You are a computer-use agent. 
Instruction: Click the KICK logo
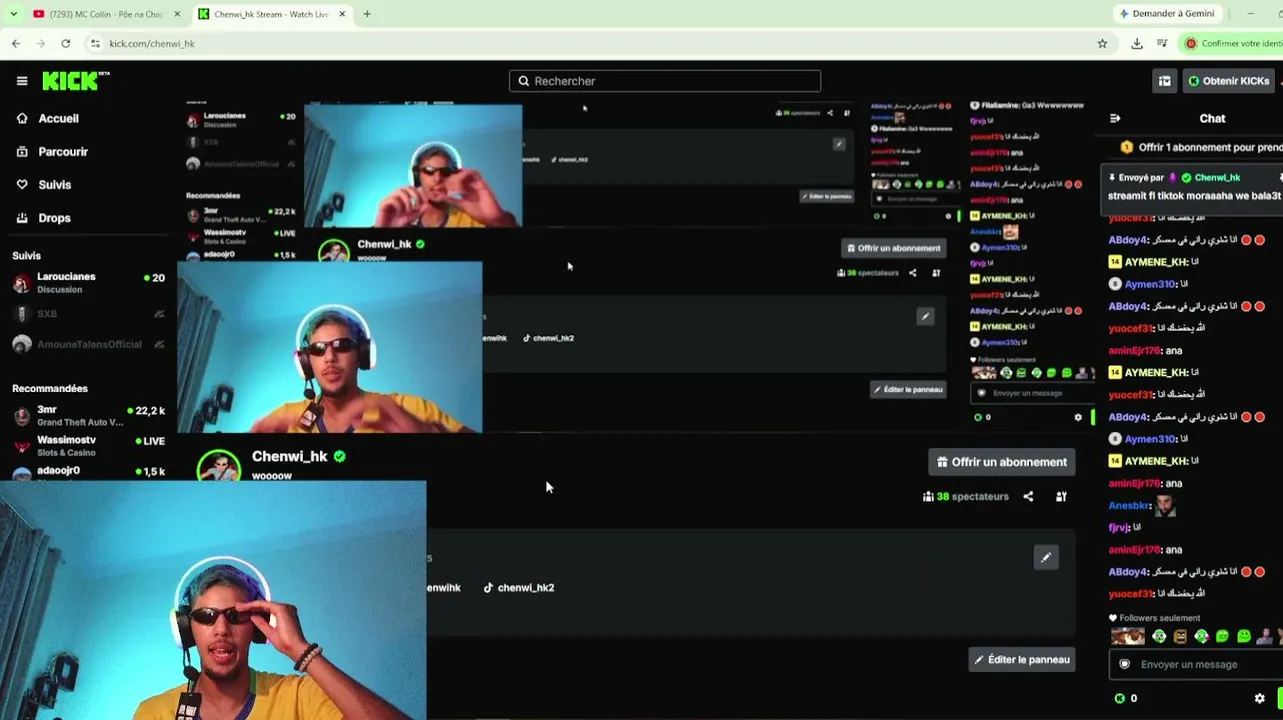75,81
